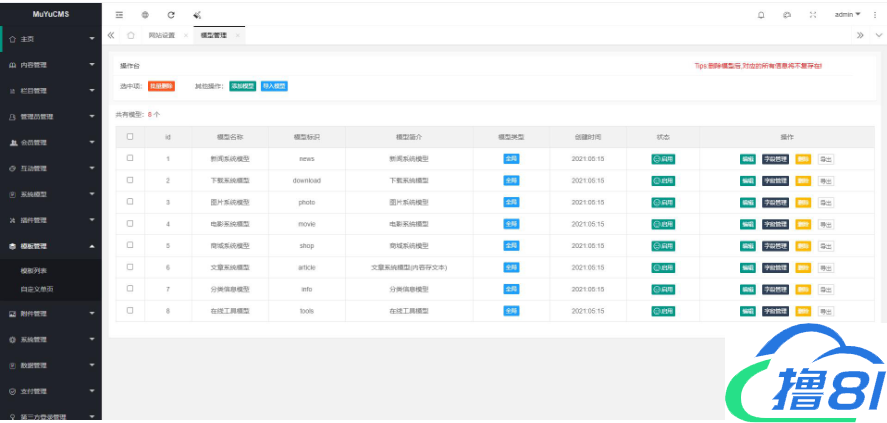This screenshot has width=887, height=423.
Task: Click the green 添加模型 button
Action: tap(242, 87)
